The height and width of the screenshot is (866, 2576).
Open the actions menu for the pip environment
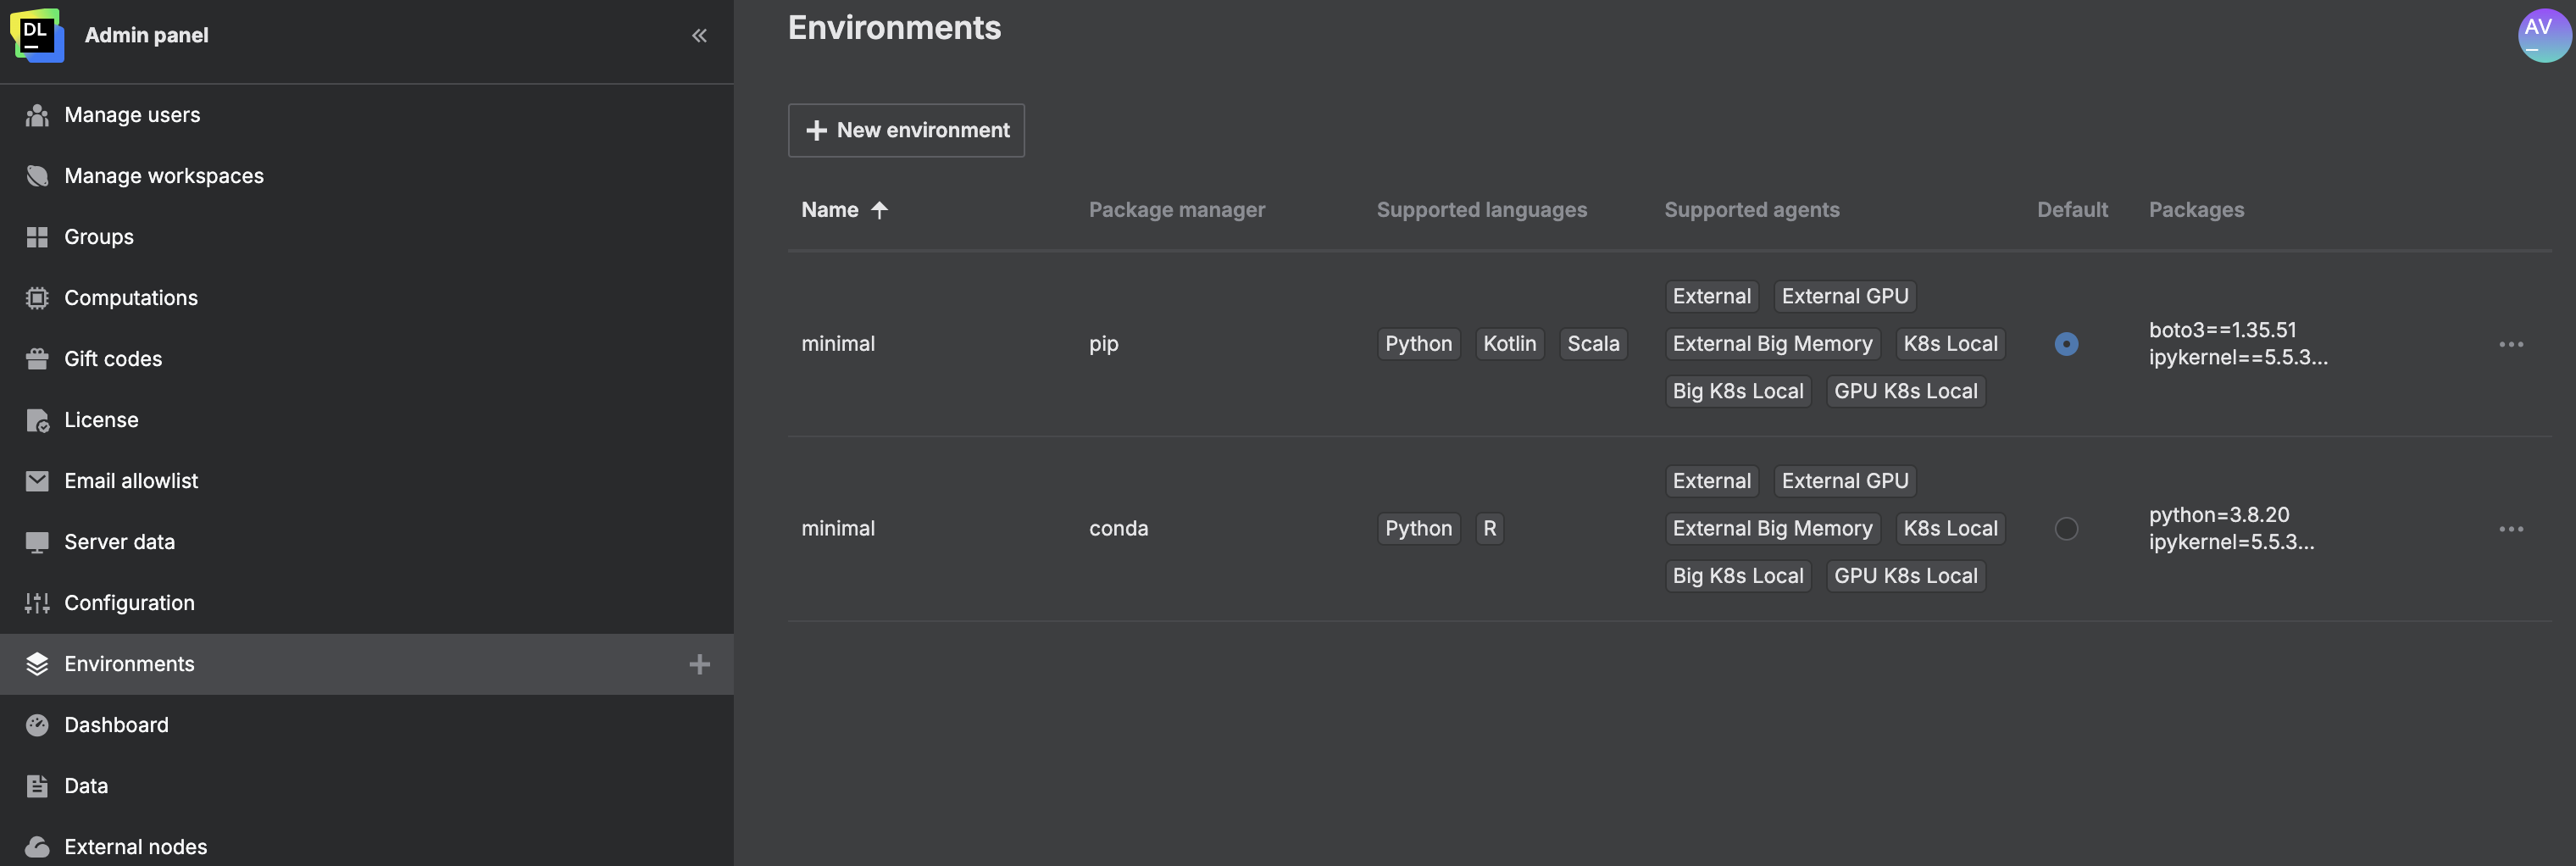click(x=2512, y=343)
